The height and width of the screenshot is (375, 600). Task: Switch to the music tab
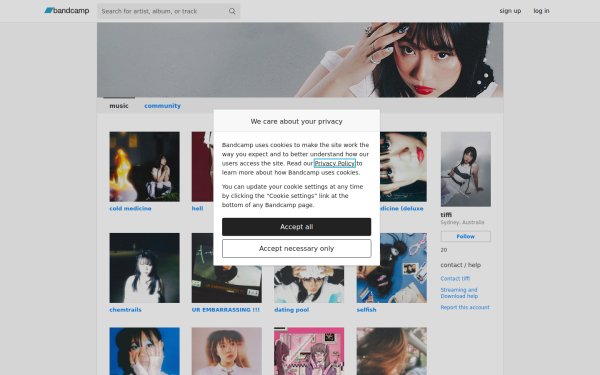coord(119,106)
